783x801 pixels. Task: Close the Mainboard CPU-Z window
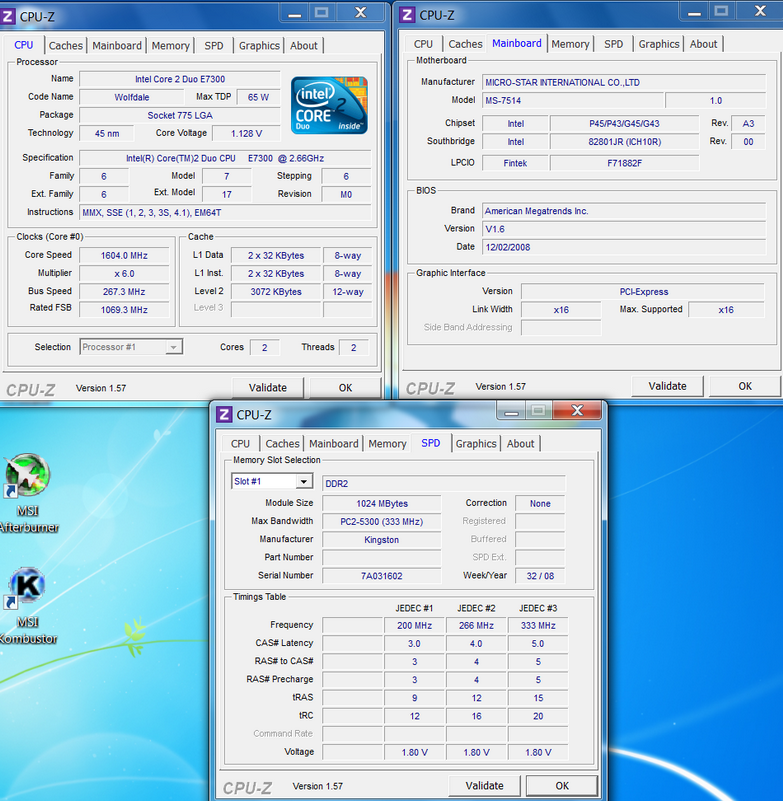pos(761,11)
